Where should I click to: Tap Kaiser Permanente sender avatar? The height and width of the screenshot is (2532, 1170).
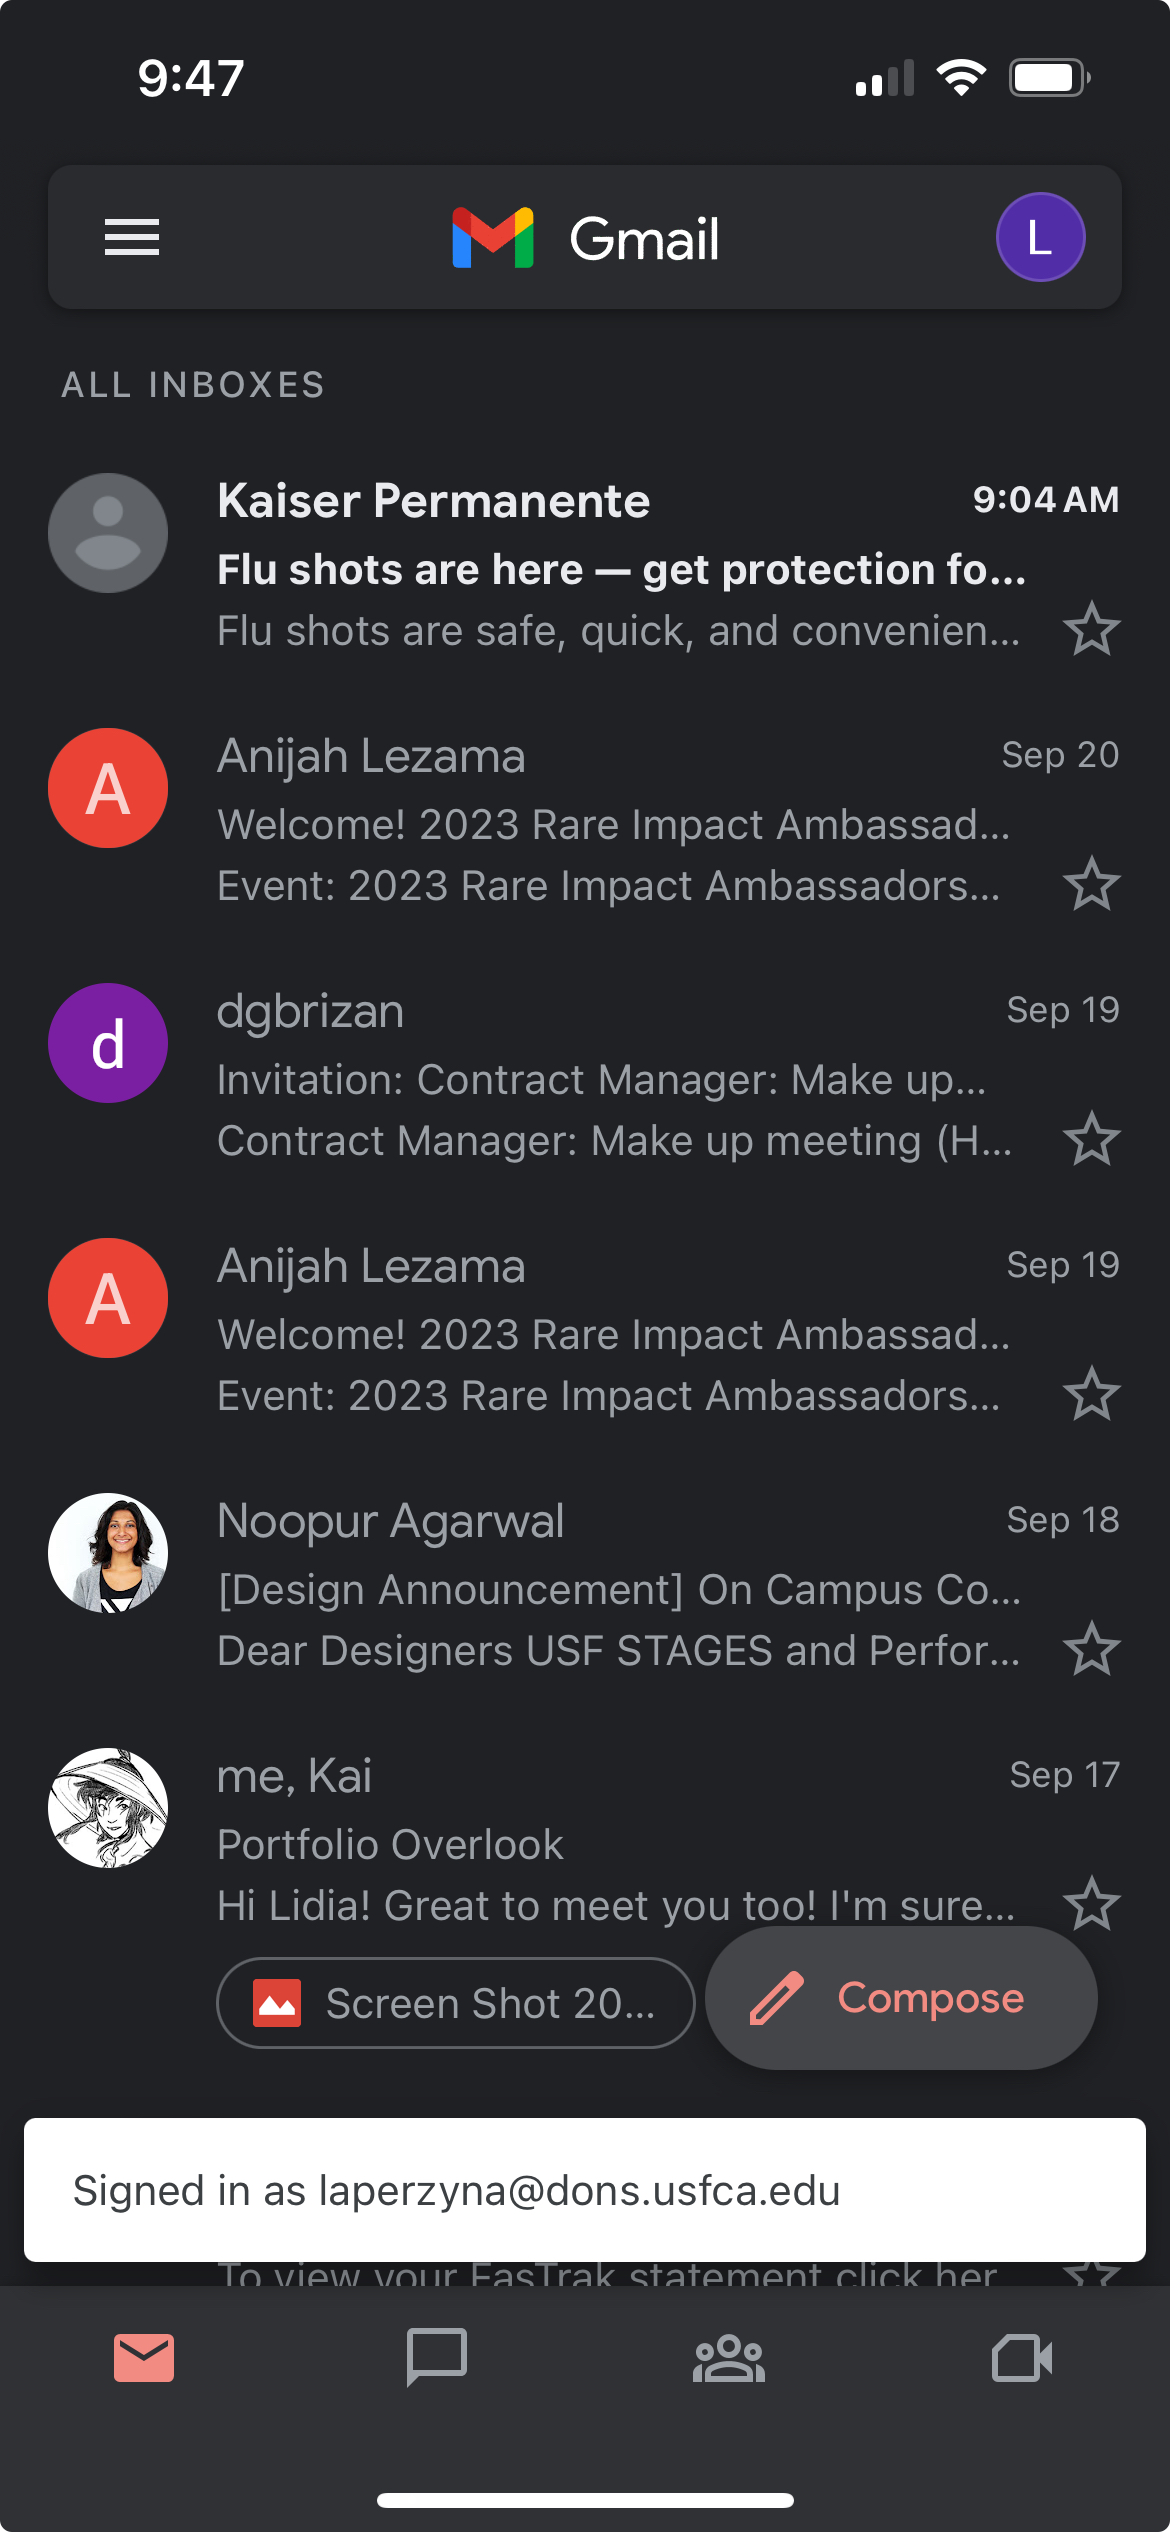pos(108,533)
